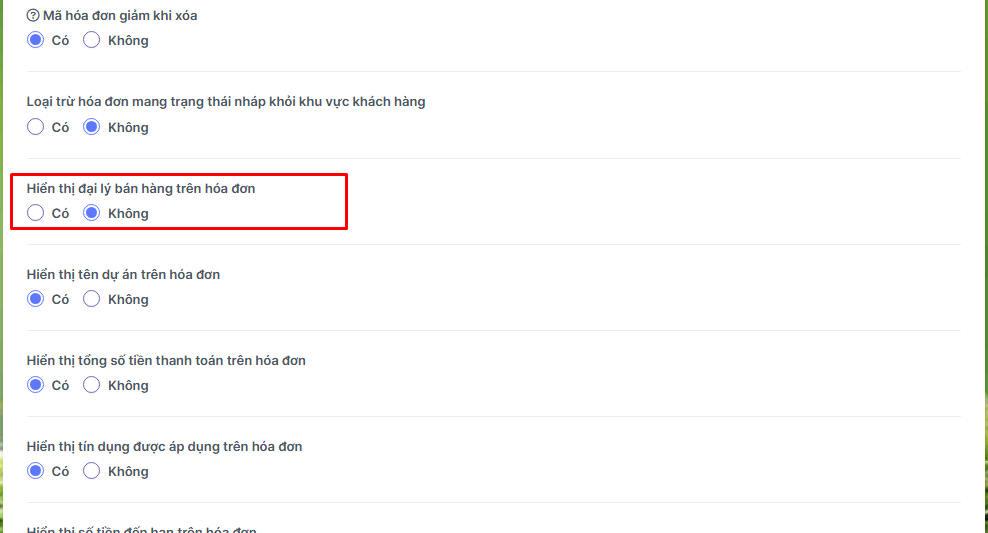Select Có for Hiển thị tổng số tiền thanh toán

(x=36, y=385)
